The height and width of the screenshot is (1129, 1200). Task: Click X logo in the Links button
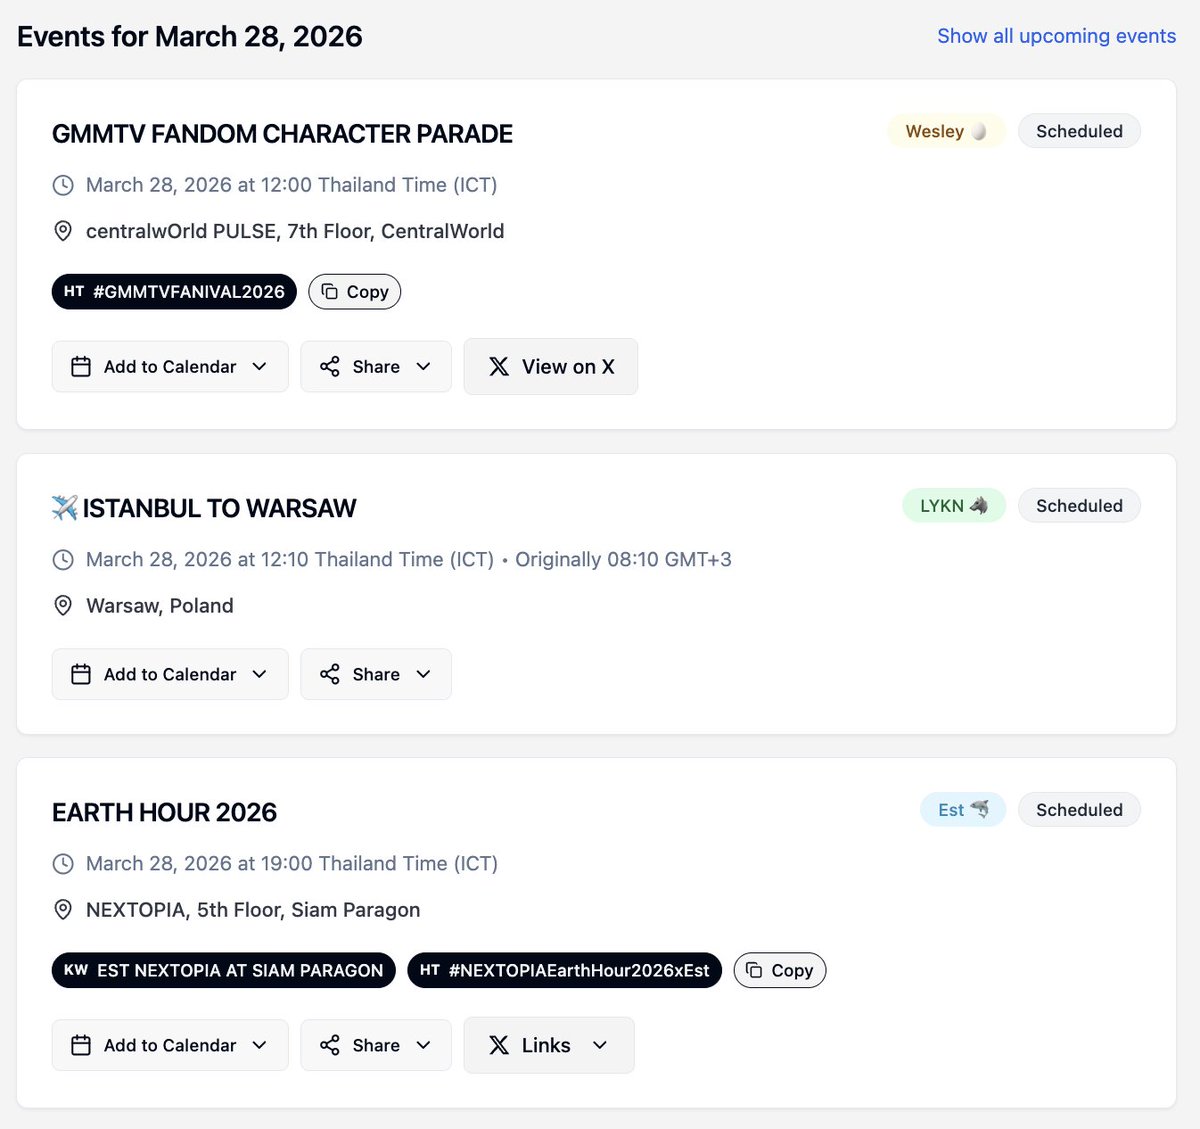point(499,1046)
